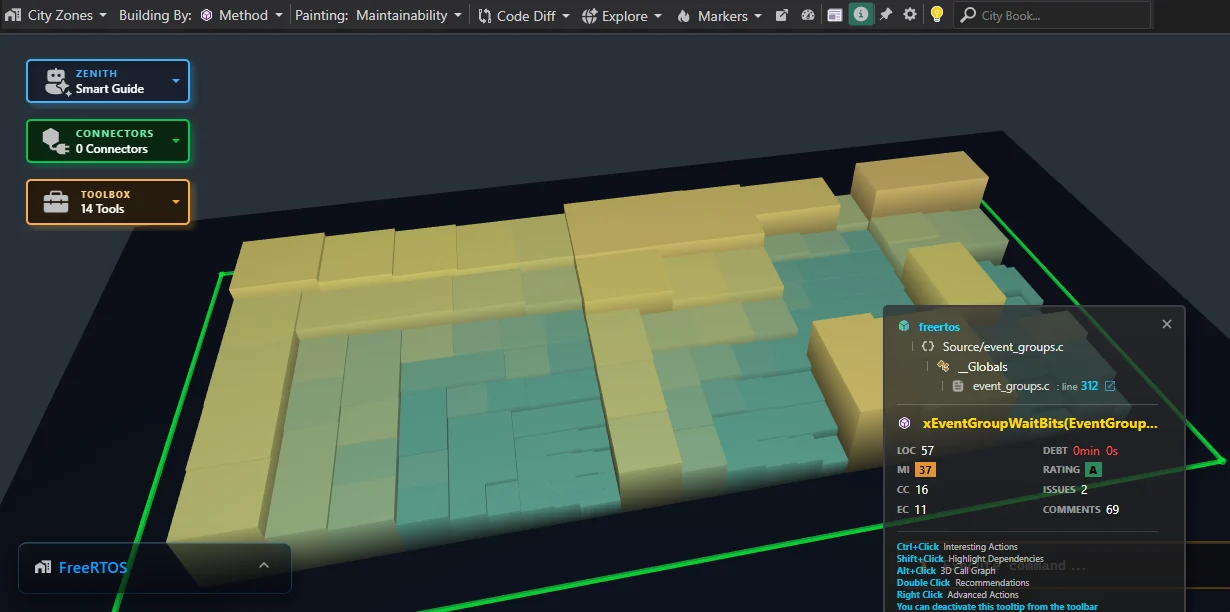Click the Ctrl+Click Interesting Actions hint
This screenshot has width=1230, height=612.
point(957,547)
